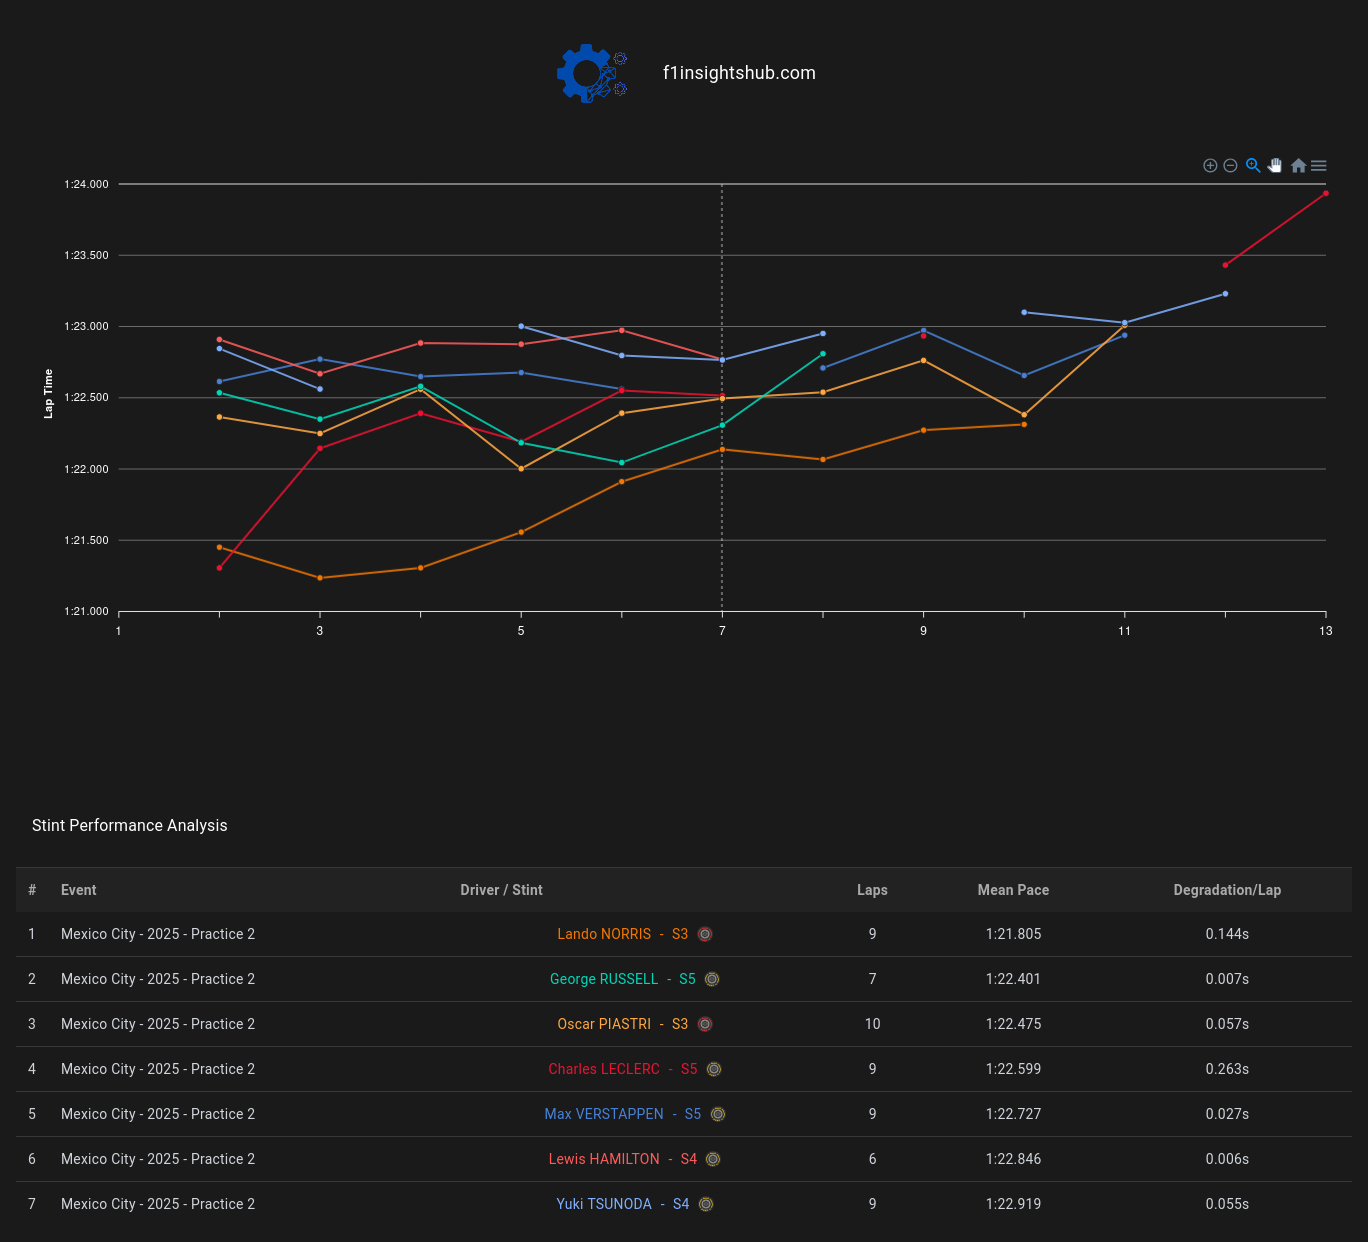Click the f1insightshub gear logo
Viewport: 1368px width, 1242px height.
pyautogui.click(x=591, y=73)
